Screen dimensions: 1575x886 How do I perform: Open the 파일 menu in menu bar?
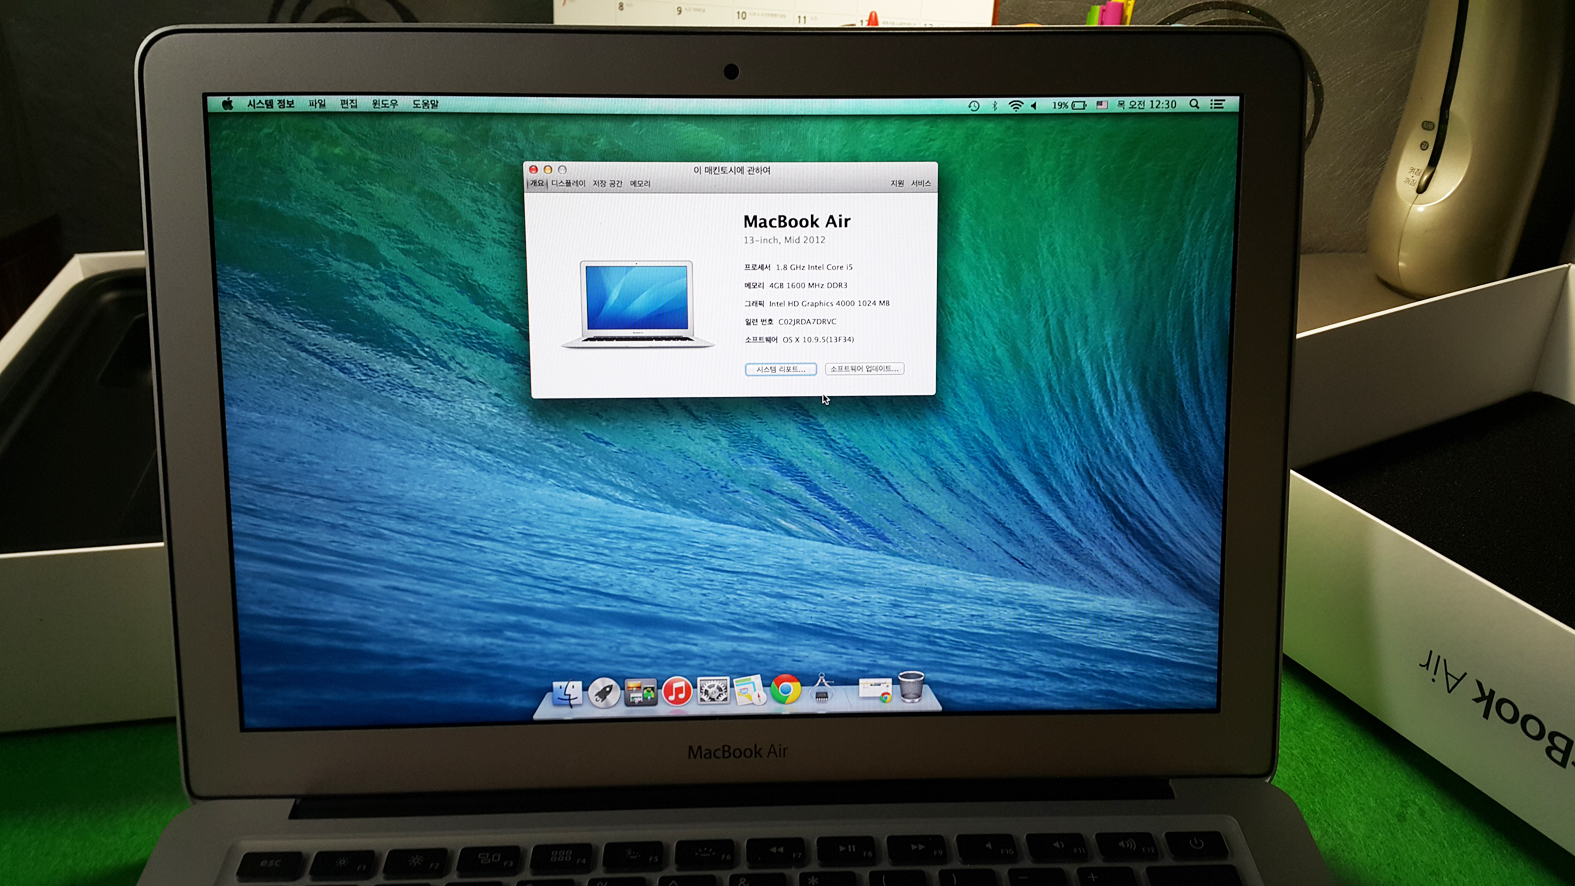pos(317,104)
